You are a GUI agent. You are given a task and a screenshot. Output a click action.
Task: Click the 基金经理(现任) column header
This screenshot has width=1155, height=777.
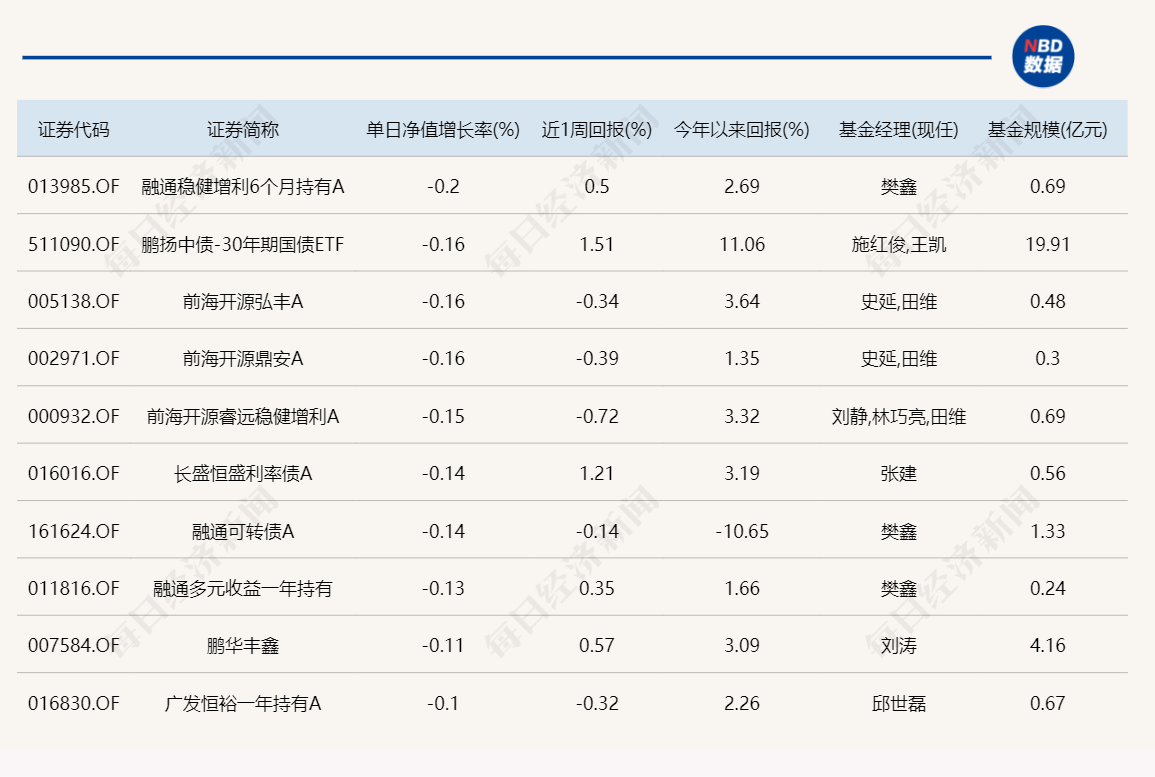898,130
